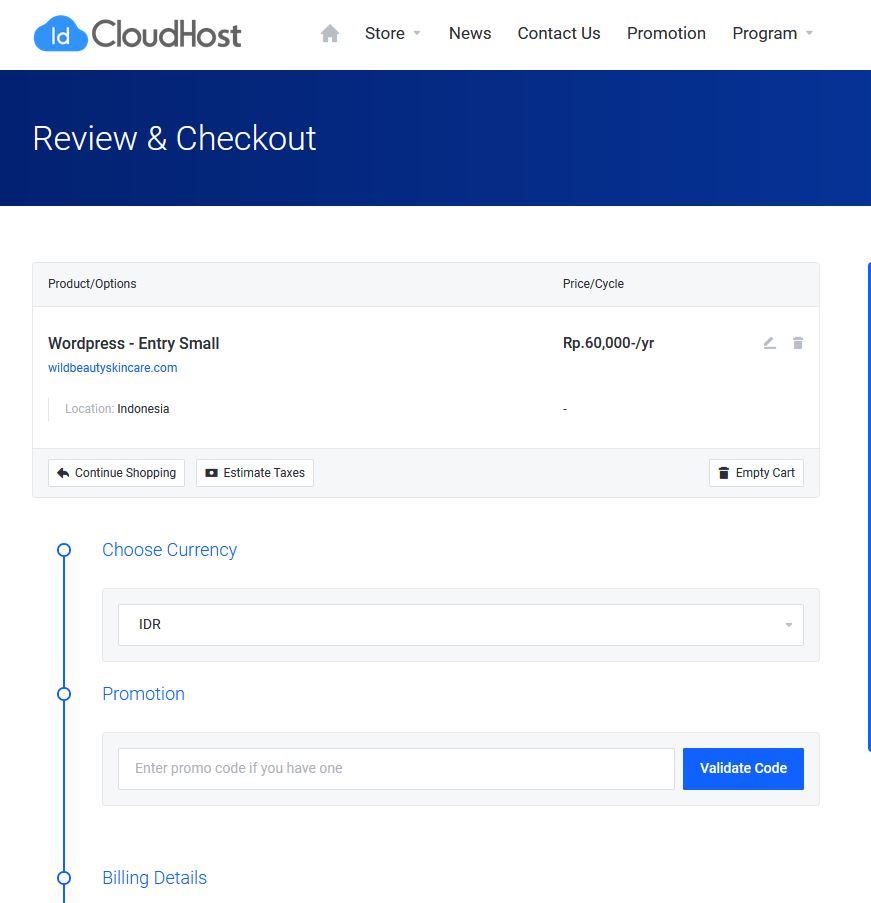Image resolution: width=871 pixels, height=903 pixels.
Task: Select Contact Us in the navigation
Action: pyautogui.click(x=558, y=33)
